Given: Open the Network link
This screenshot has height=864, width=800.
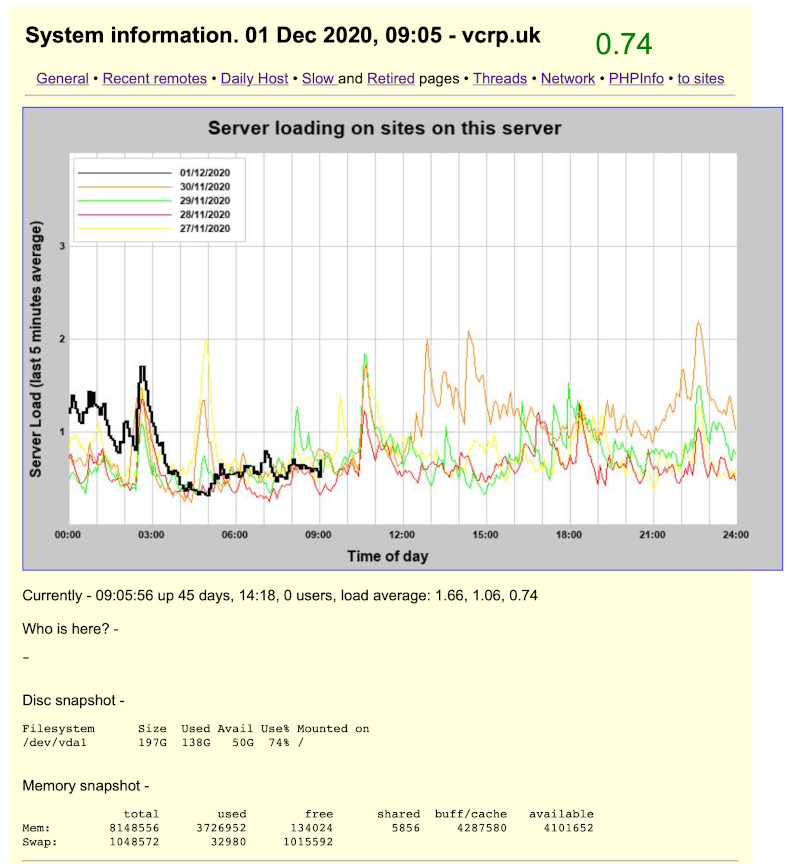Looking at the screenshot, I should (x=568, y=78).
